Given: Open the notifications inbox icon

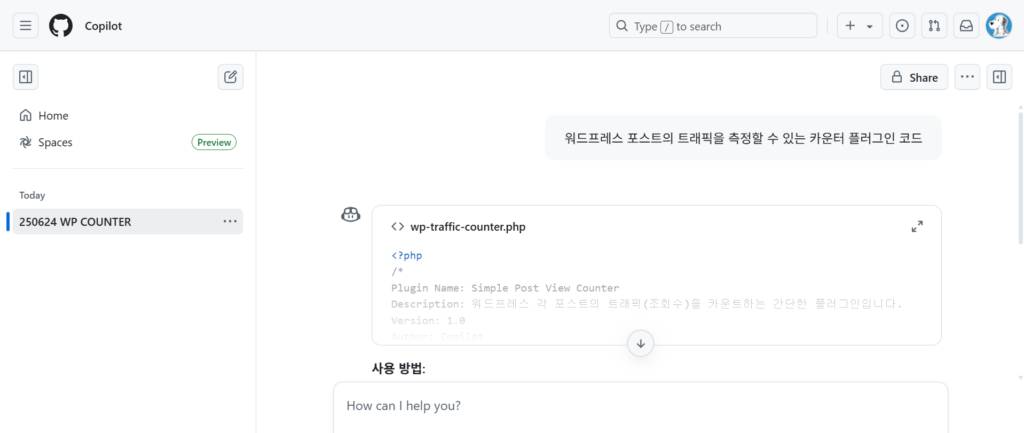Looking at the screenshot, I should pos(966,26).
